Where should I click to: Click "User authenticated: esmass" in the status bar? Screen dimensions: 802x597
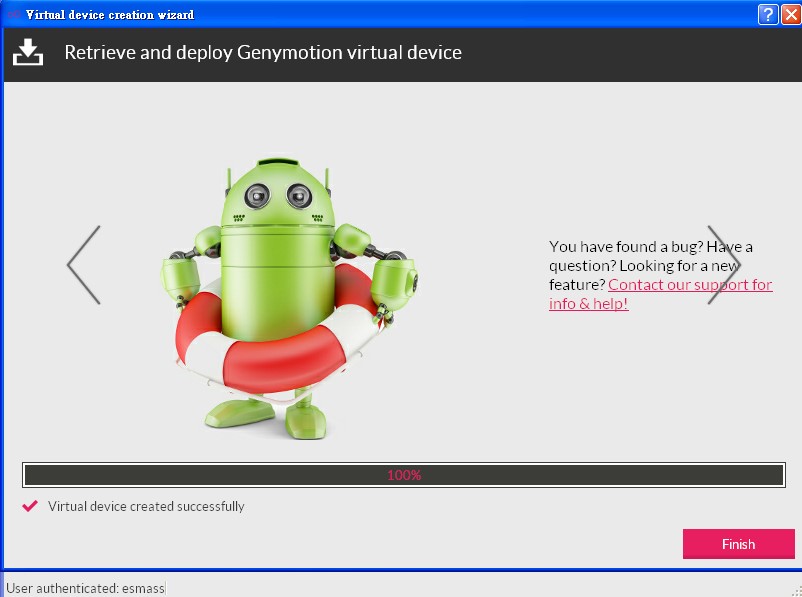coord(85,588)
